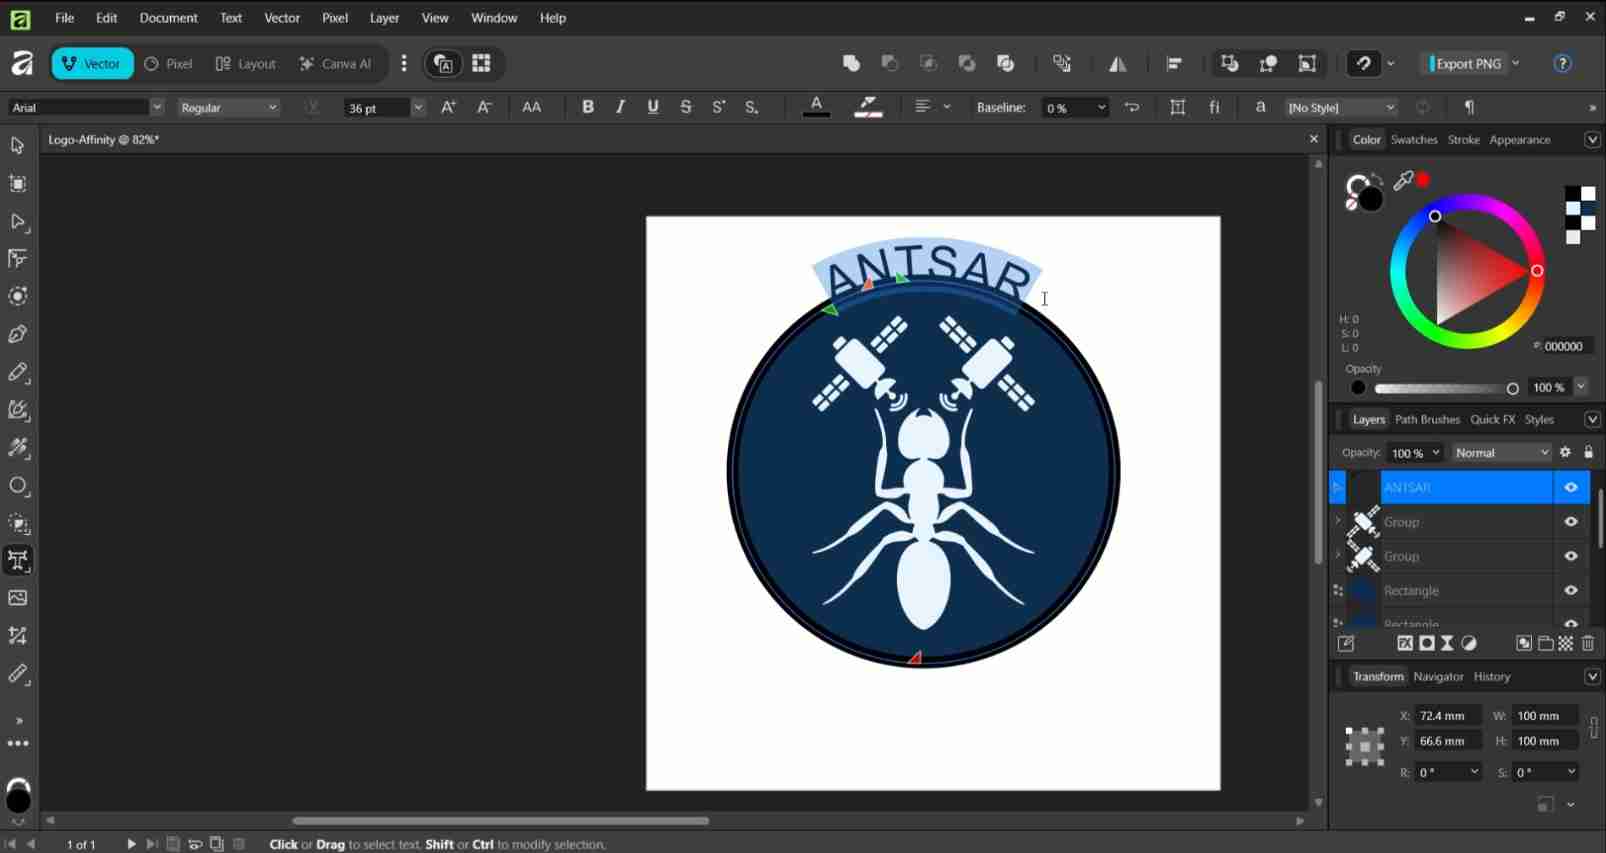
Task: Click the Vector studio button
Action: coord(92,63)
